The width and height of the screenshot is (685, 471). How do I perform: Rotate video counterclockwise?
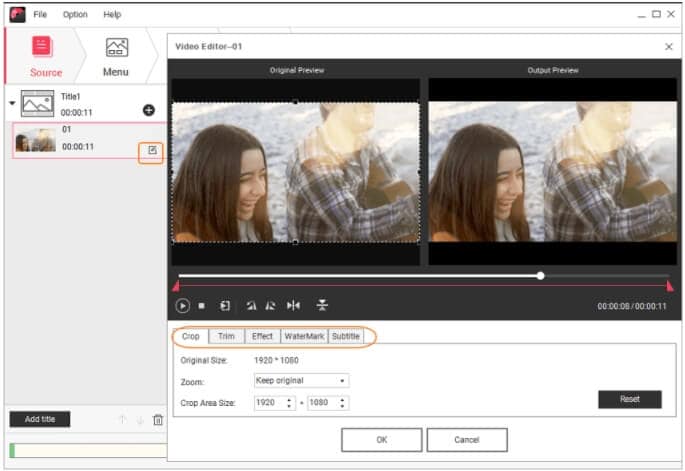coord(251,306)
